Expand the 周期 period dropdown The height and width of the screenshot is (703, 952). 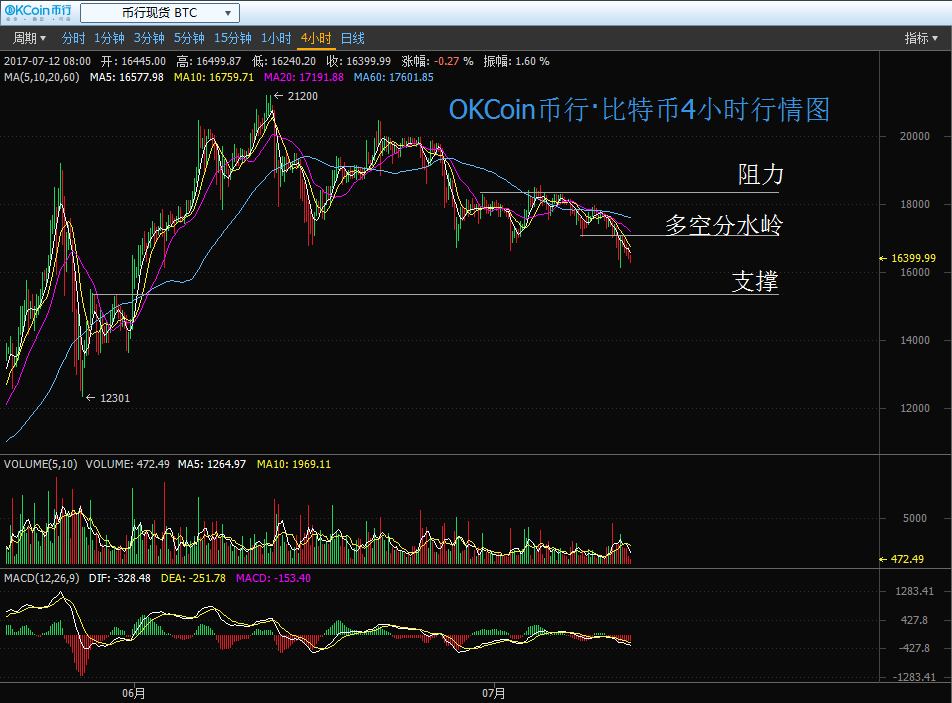(29, 38)
